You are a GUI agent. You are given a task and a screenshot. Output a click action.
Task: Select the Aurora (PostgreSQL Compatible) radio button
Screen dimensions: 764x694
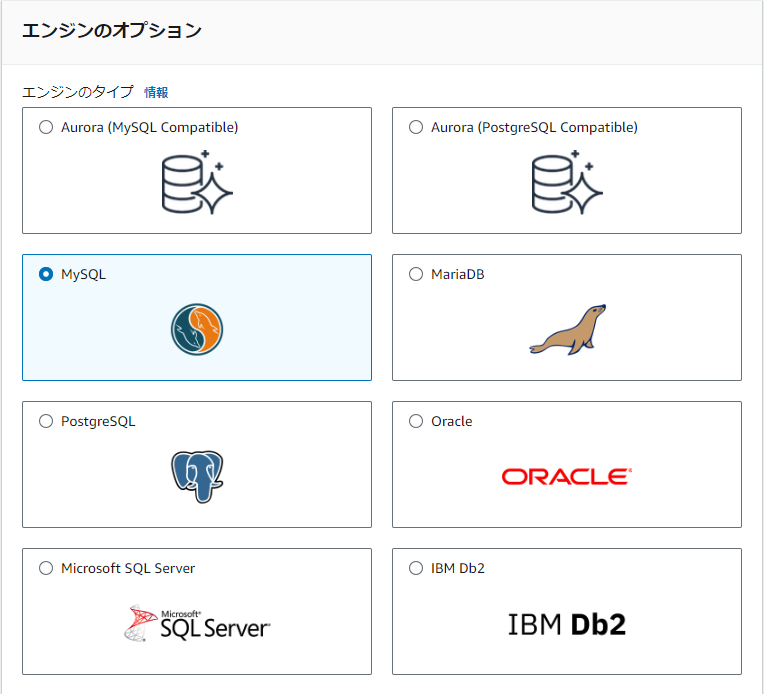(416, 127)
